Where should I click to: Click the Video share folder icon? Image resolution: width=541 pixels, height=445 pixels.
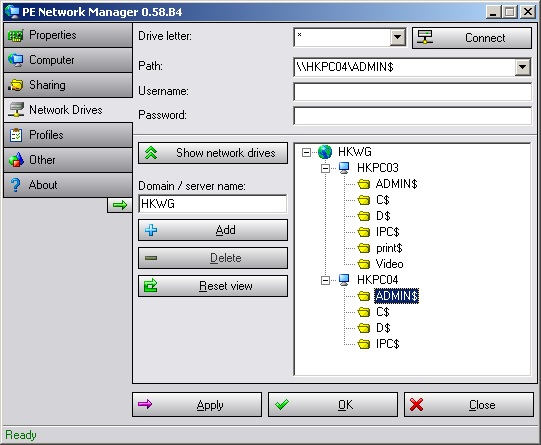[x=364, y=264]
